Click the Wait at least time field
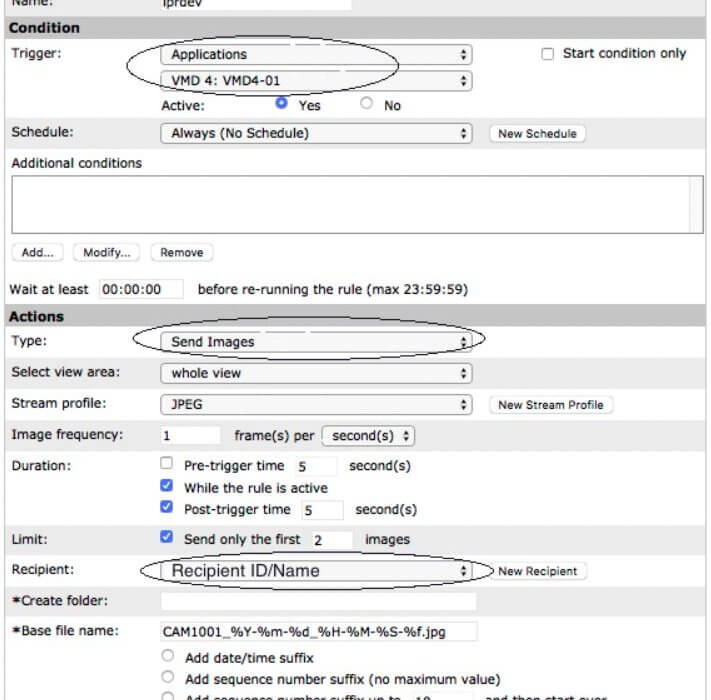The image size is (711, 700). [x=141, y=289]
